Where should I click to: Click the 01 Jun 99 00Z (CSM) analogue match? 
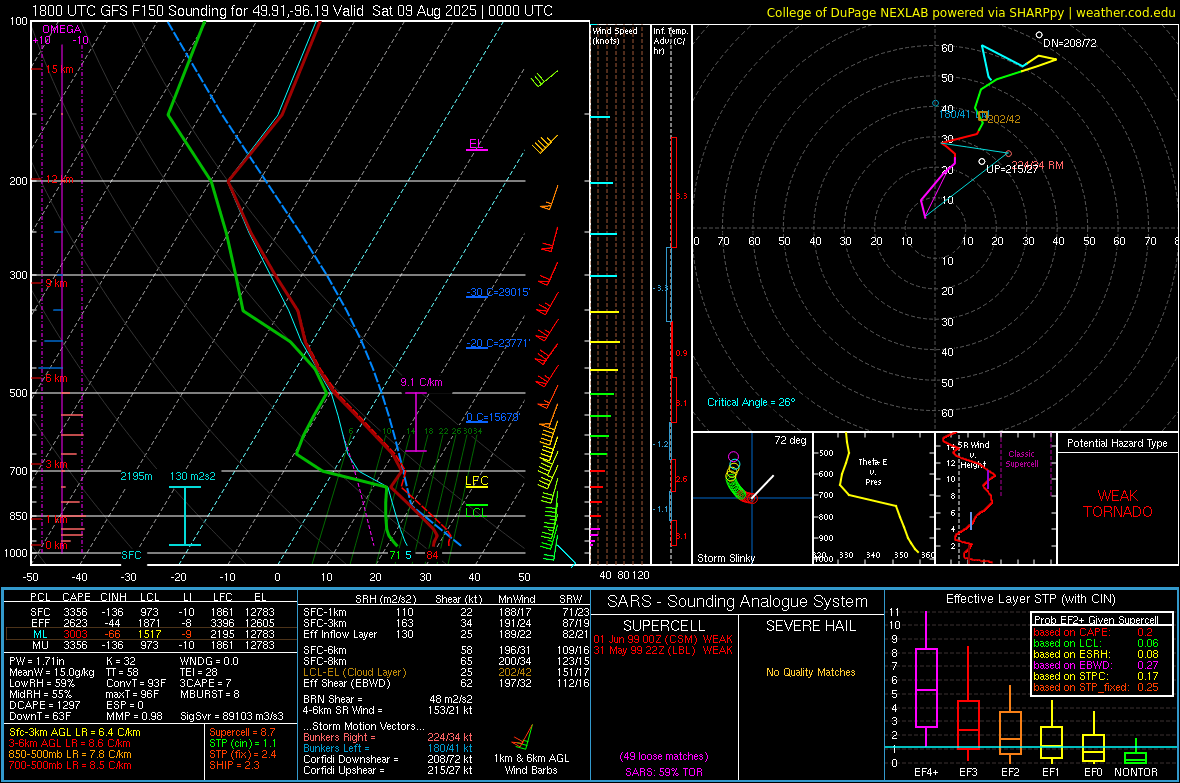tap(663, 639)
